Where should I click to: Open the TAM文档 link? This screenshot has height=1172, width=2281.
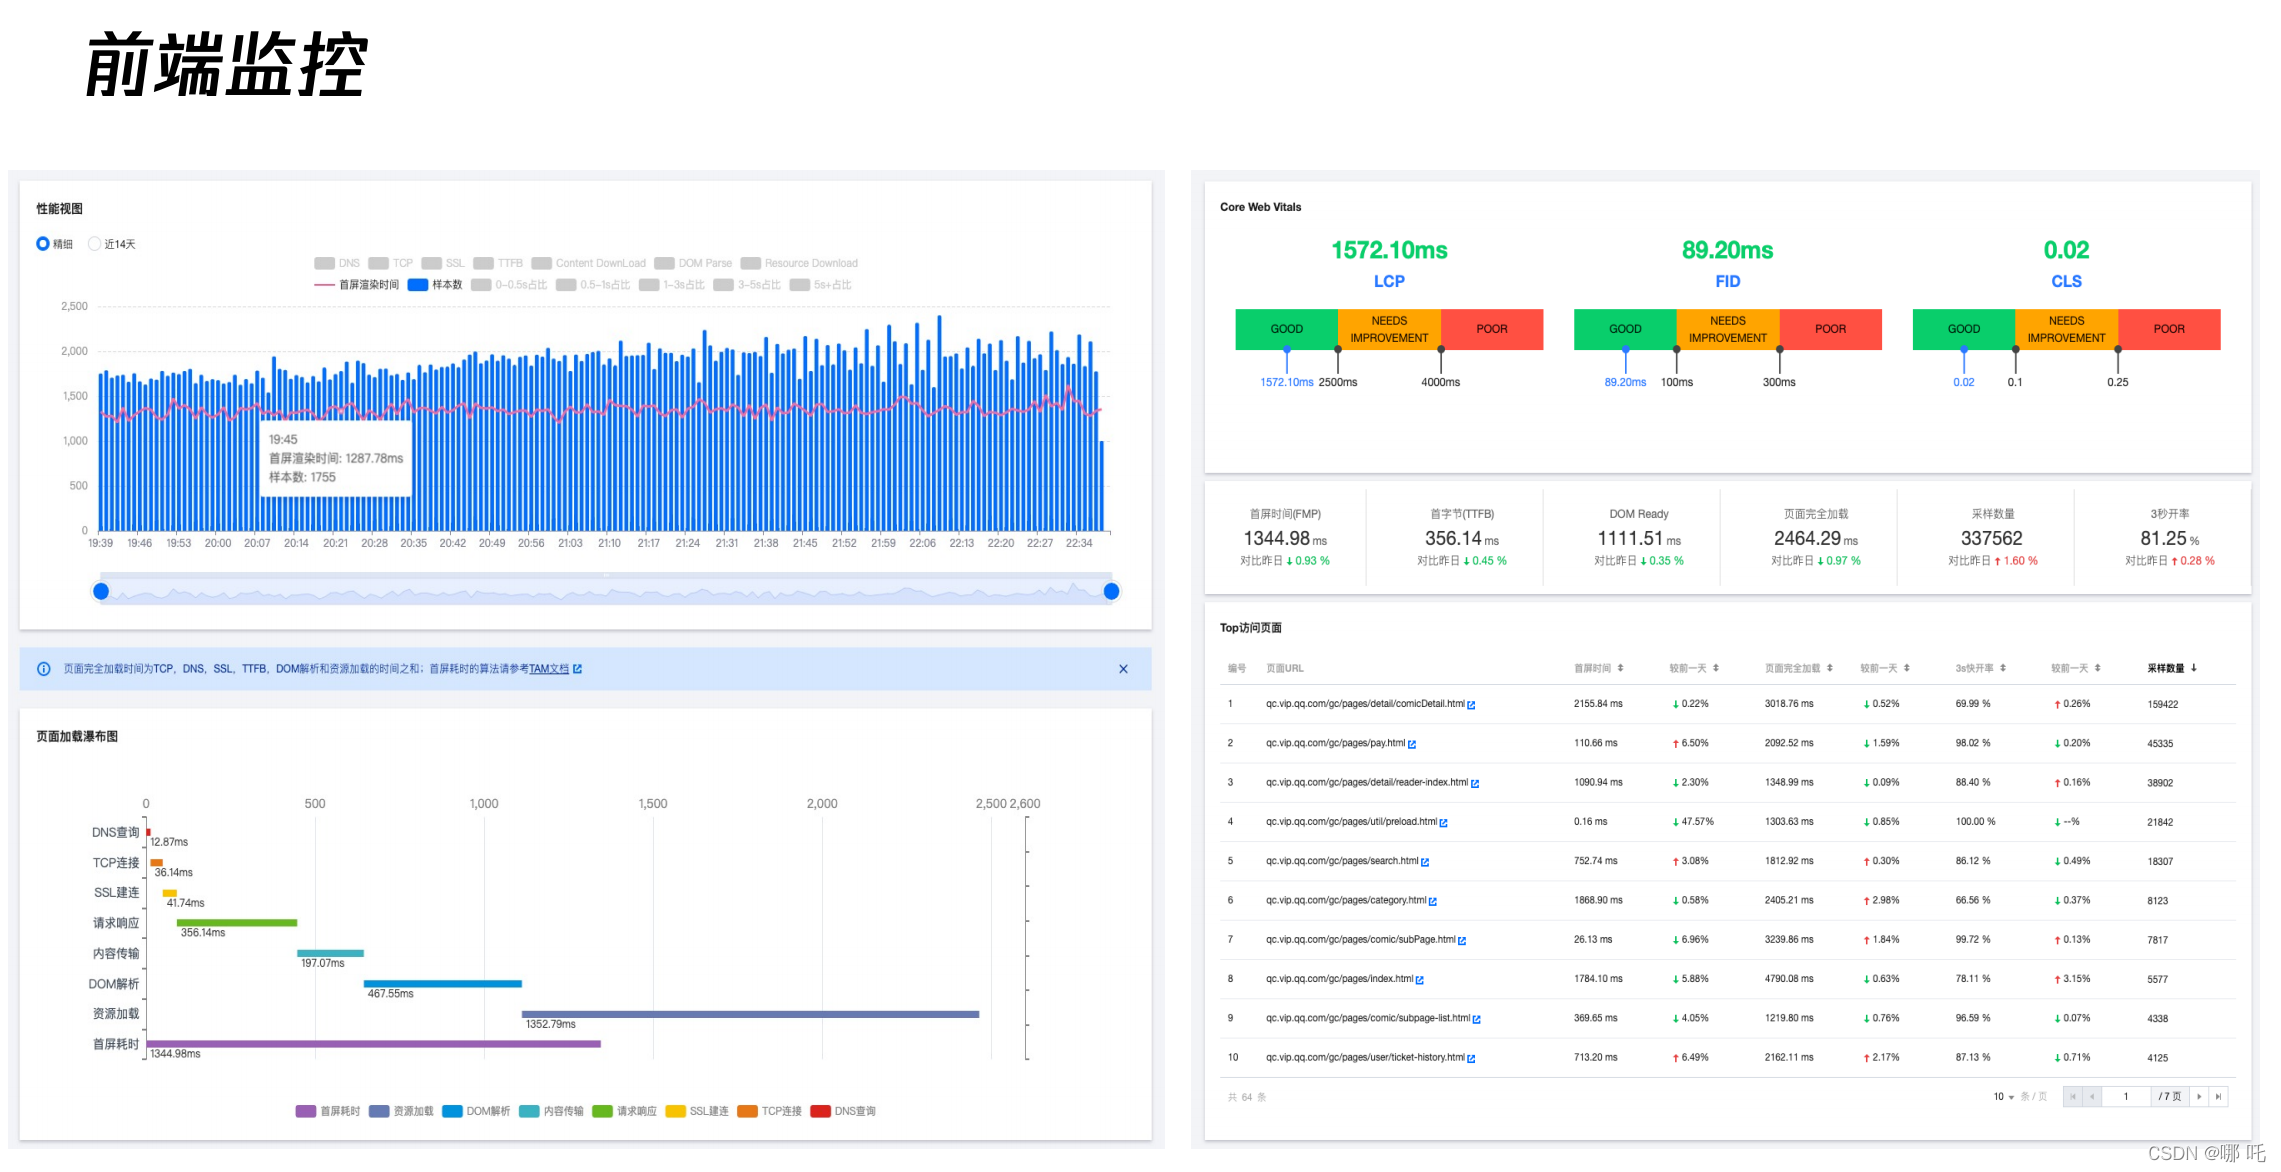[x=549, y=669]
